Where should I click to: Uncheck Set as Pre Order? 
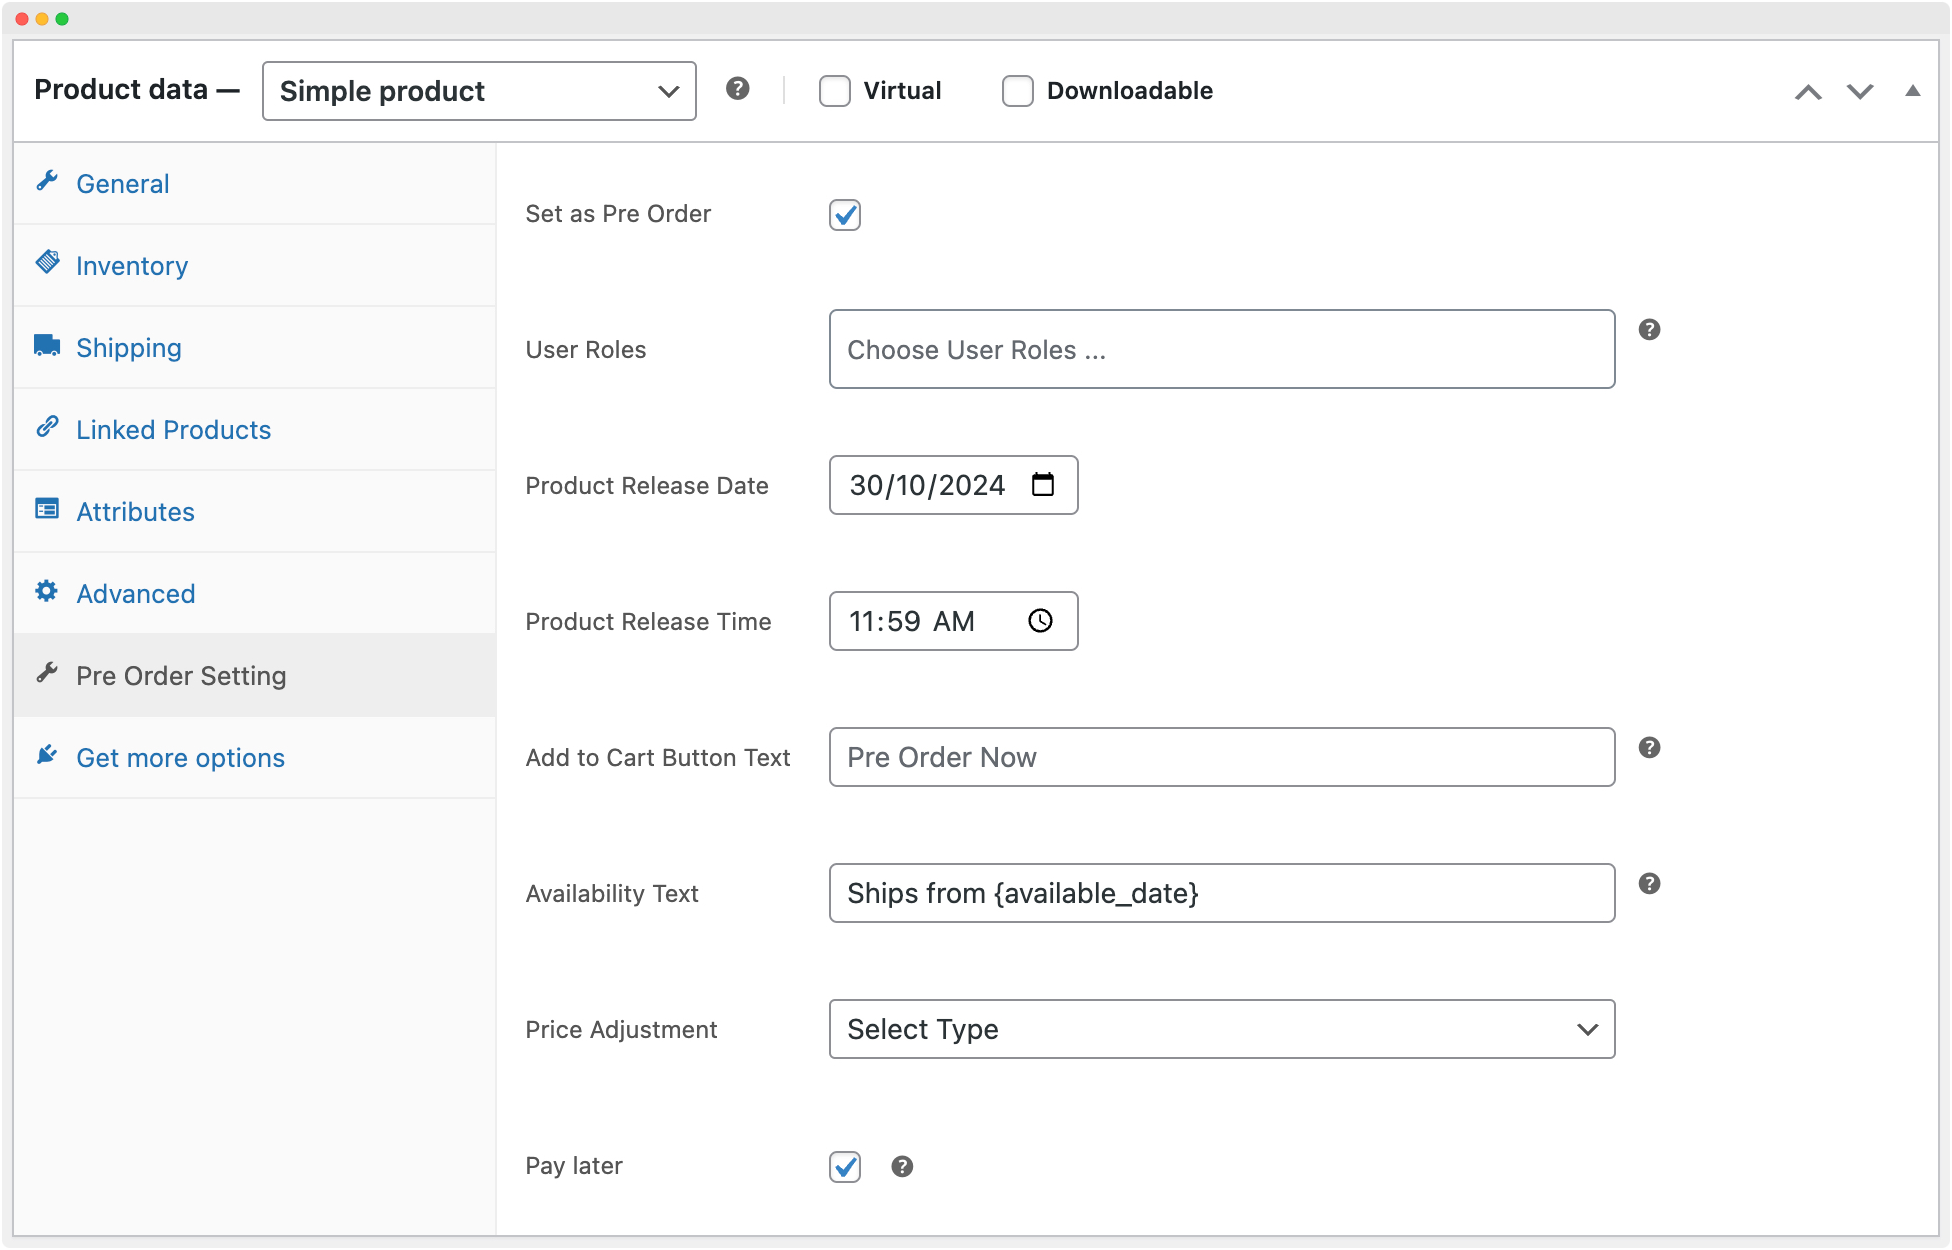845,215
